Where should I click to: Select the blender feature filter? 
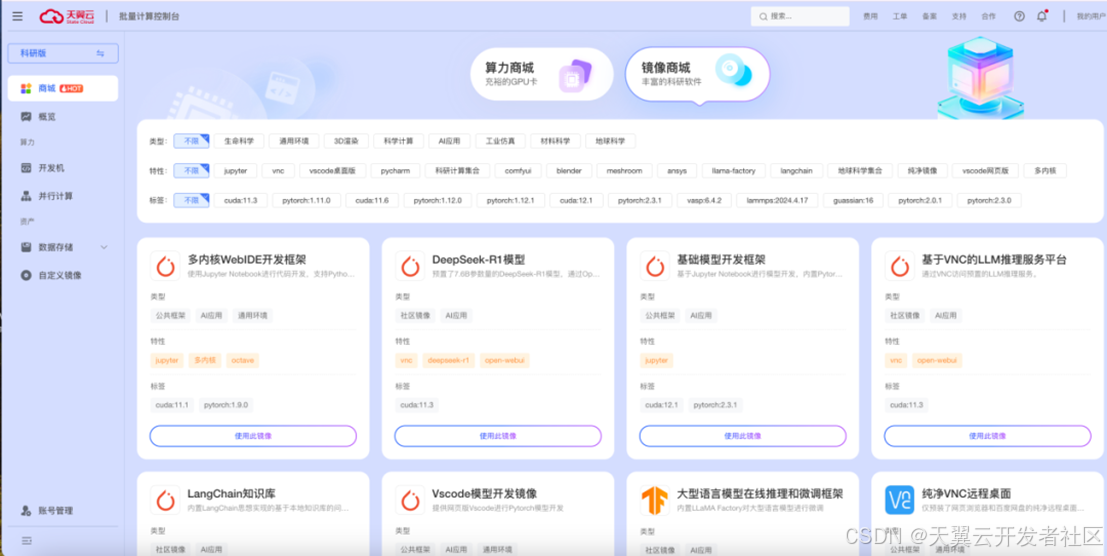point(568,171)
